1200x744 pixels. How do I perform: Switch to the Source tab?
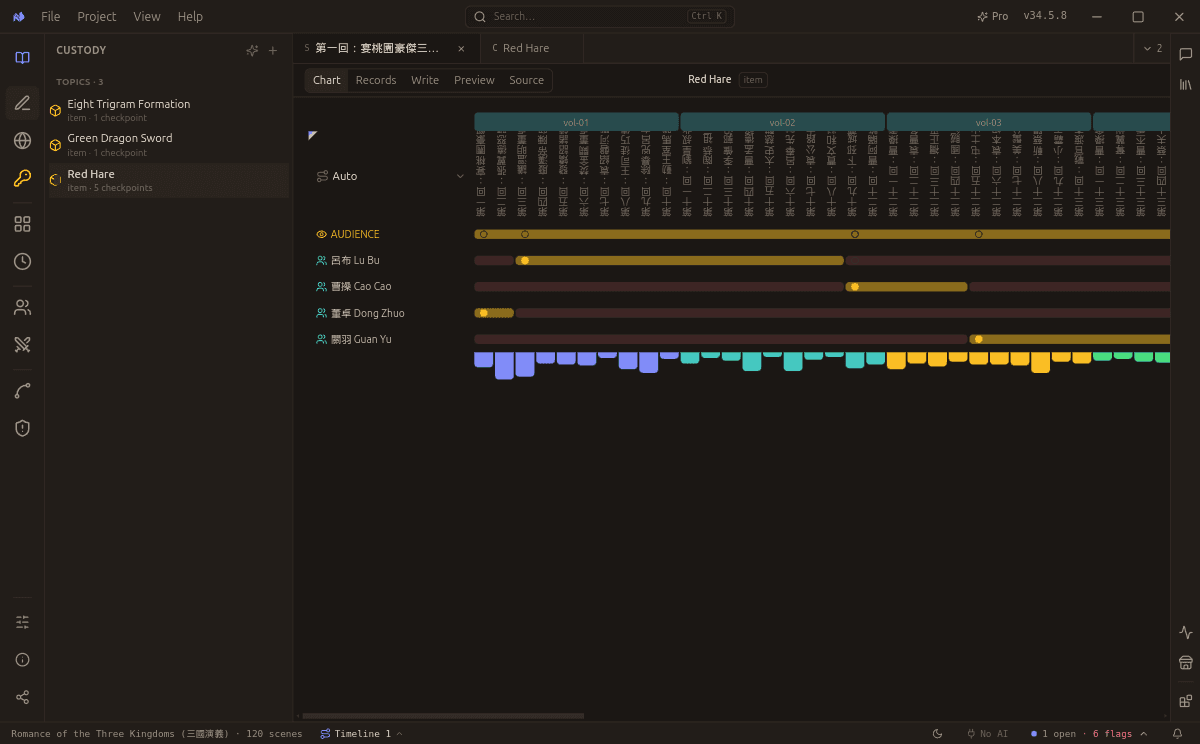(527, 80)
